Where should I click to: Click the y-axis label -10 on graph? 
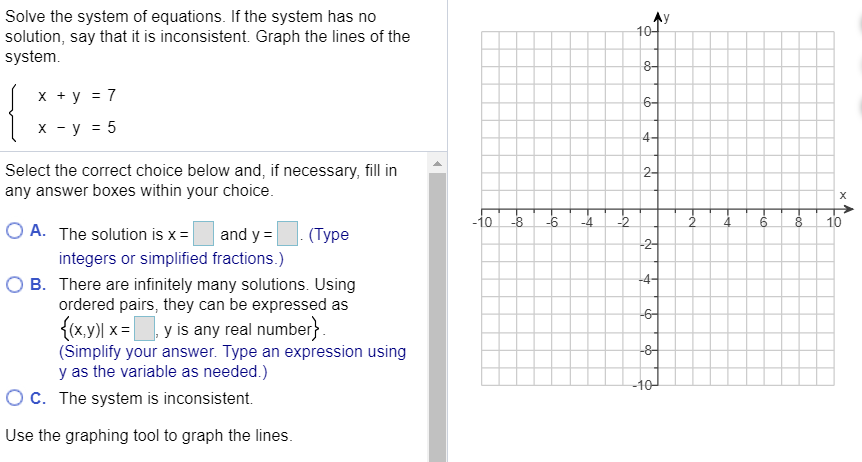[643, 385]
